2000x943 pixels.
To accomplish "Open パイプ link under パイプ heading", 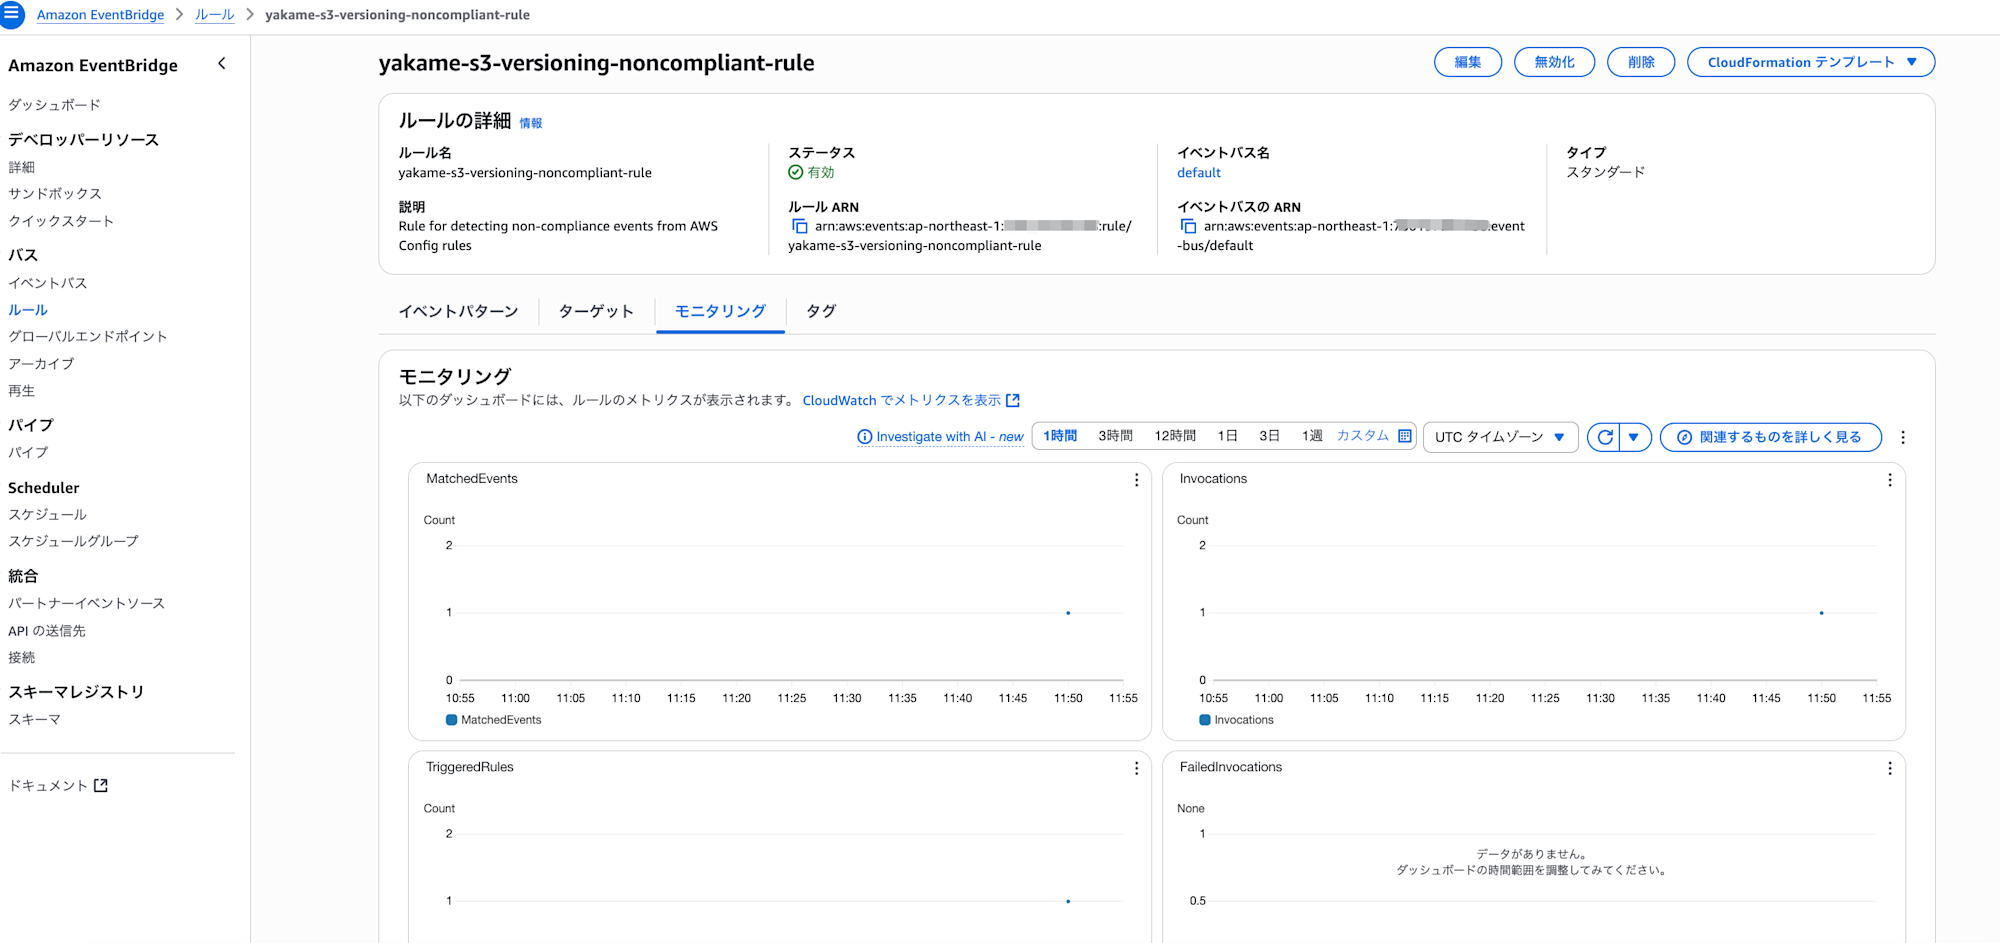I will [28, 452].
